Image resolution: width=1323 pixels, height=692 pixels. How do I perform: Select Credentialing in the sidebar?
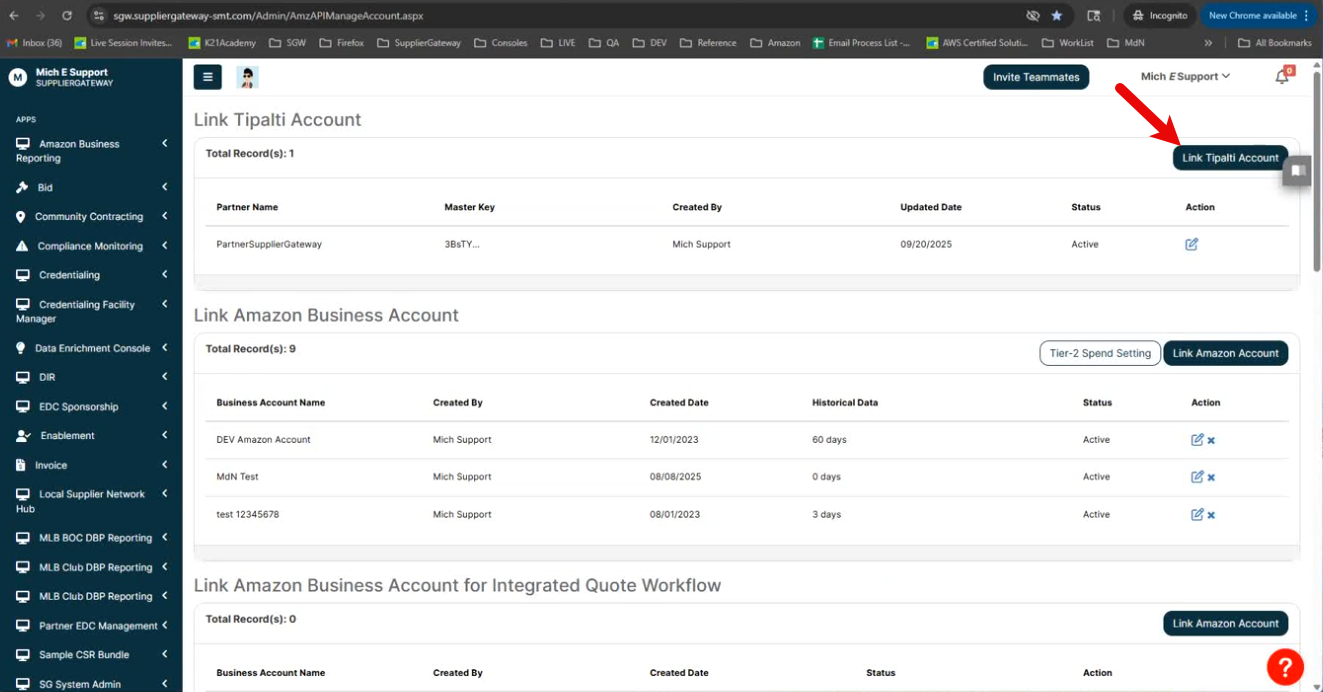(x=69, y=275)
